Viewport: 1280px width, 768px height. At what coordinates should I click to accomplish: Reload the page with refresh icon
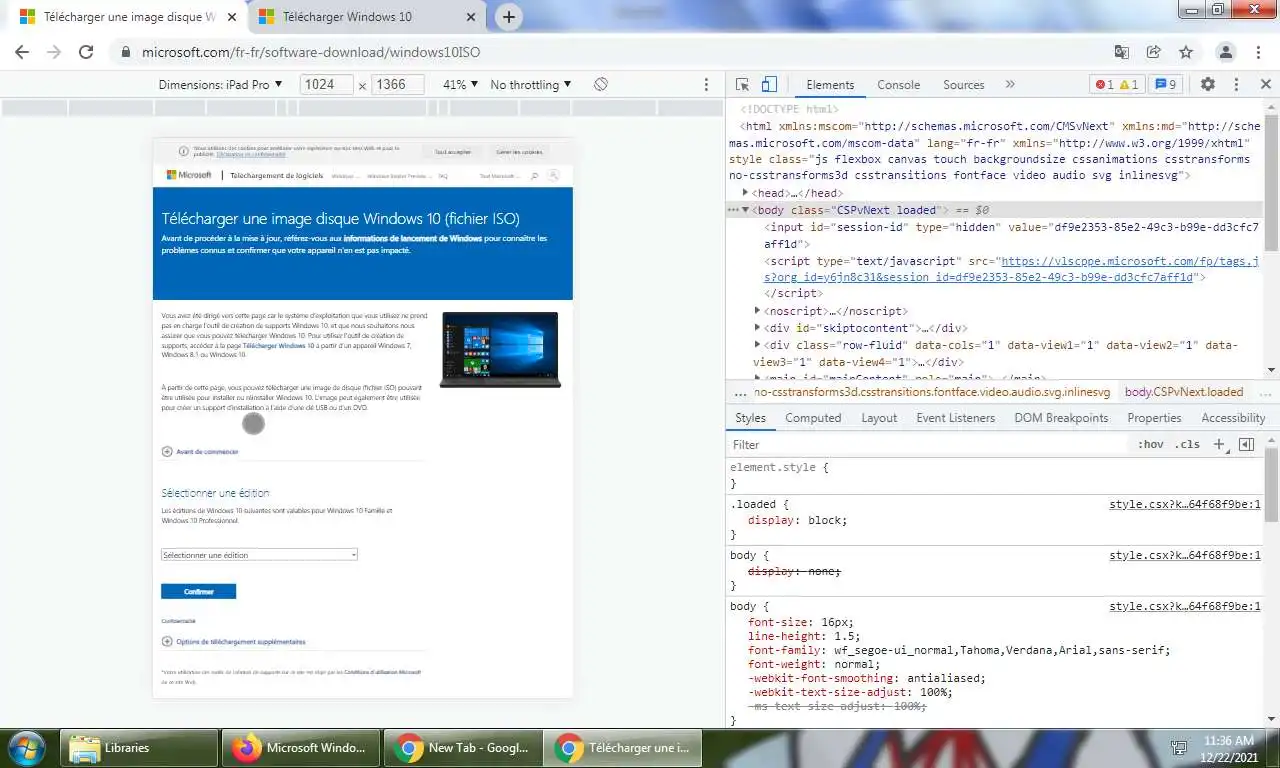point(86,52)
